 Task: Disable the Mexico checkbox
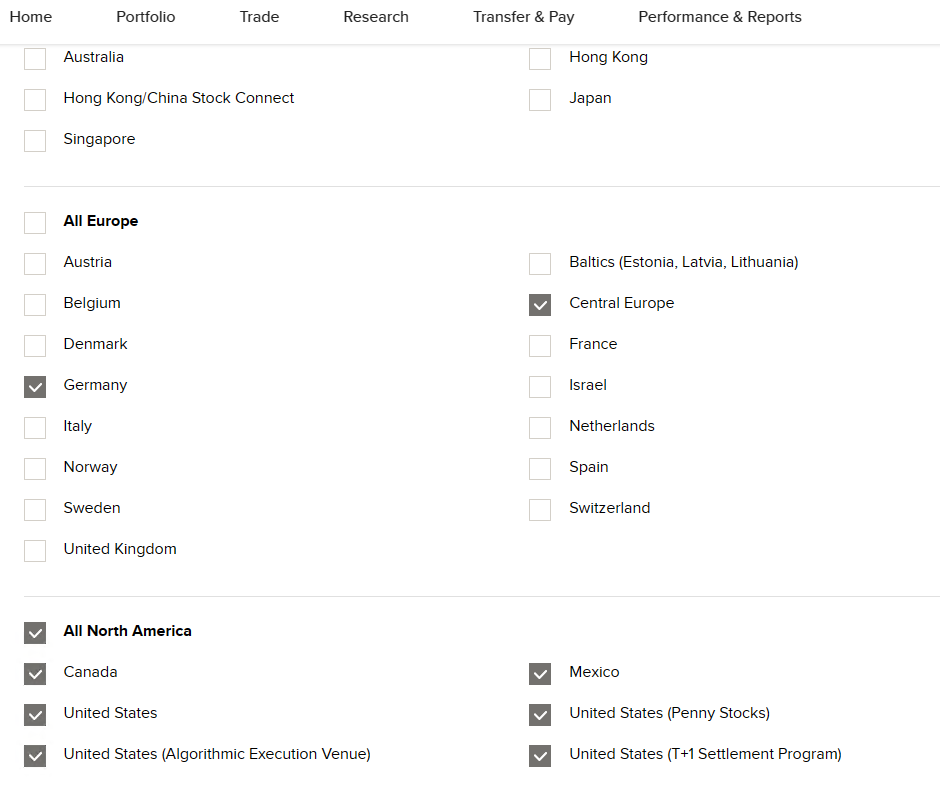tap(540, 673)
